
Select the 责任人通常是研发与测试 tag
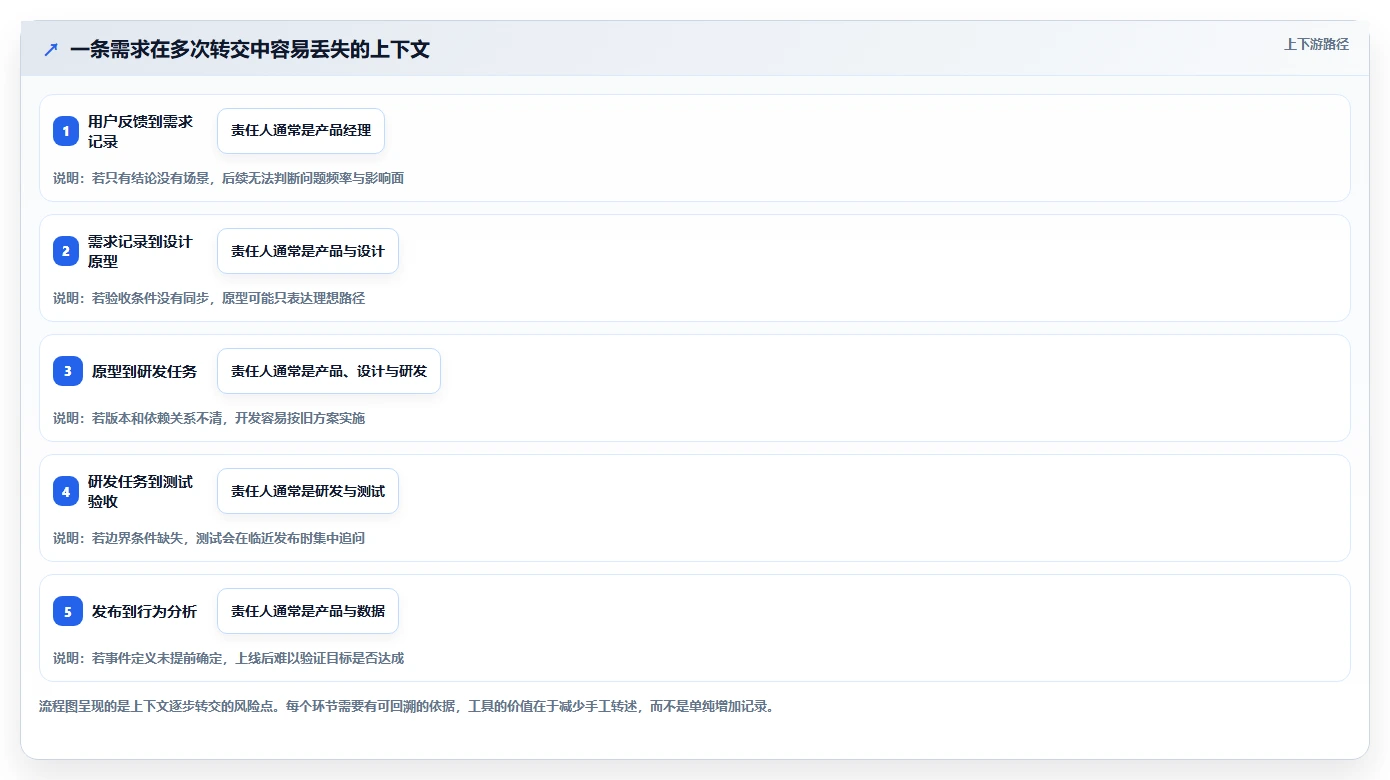click(308, 491)
